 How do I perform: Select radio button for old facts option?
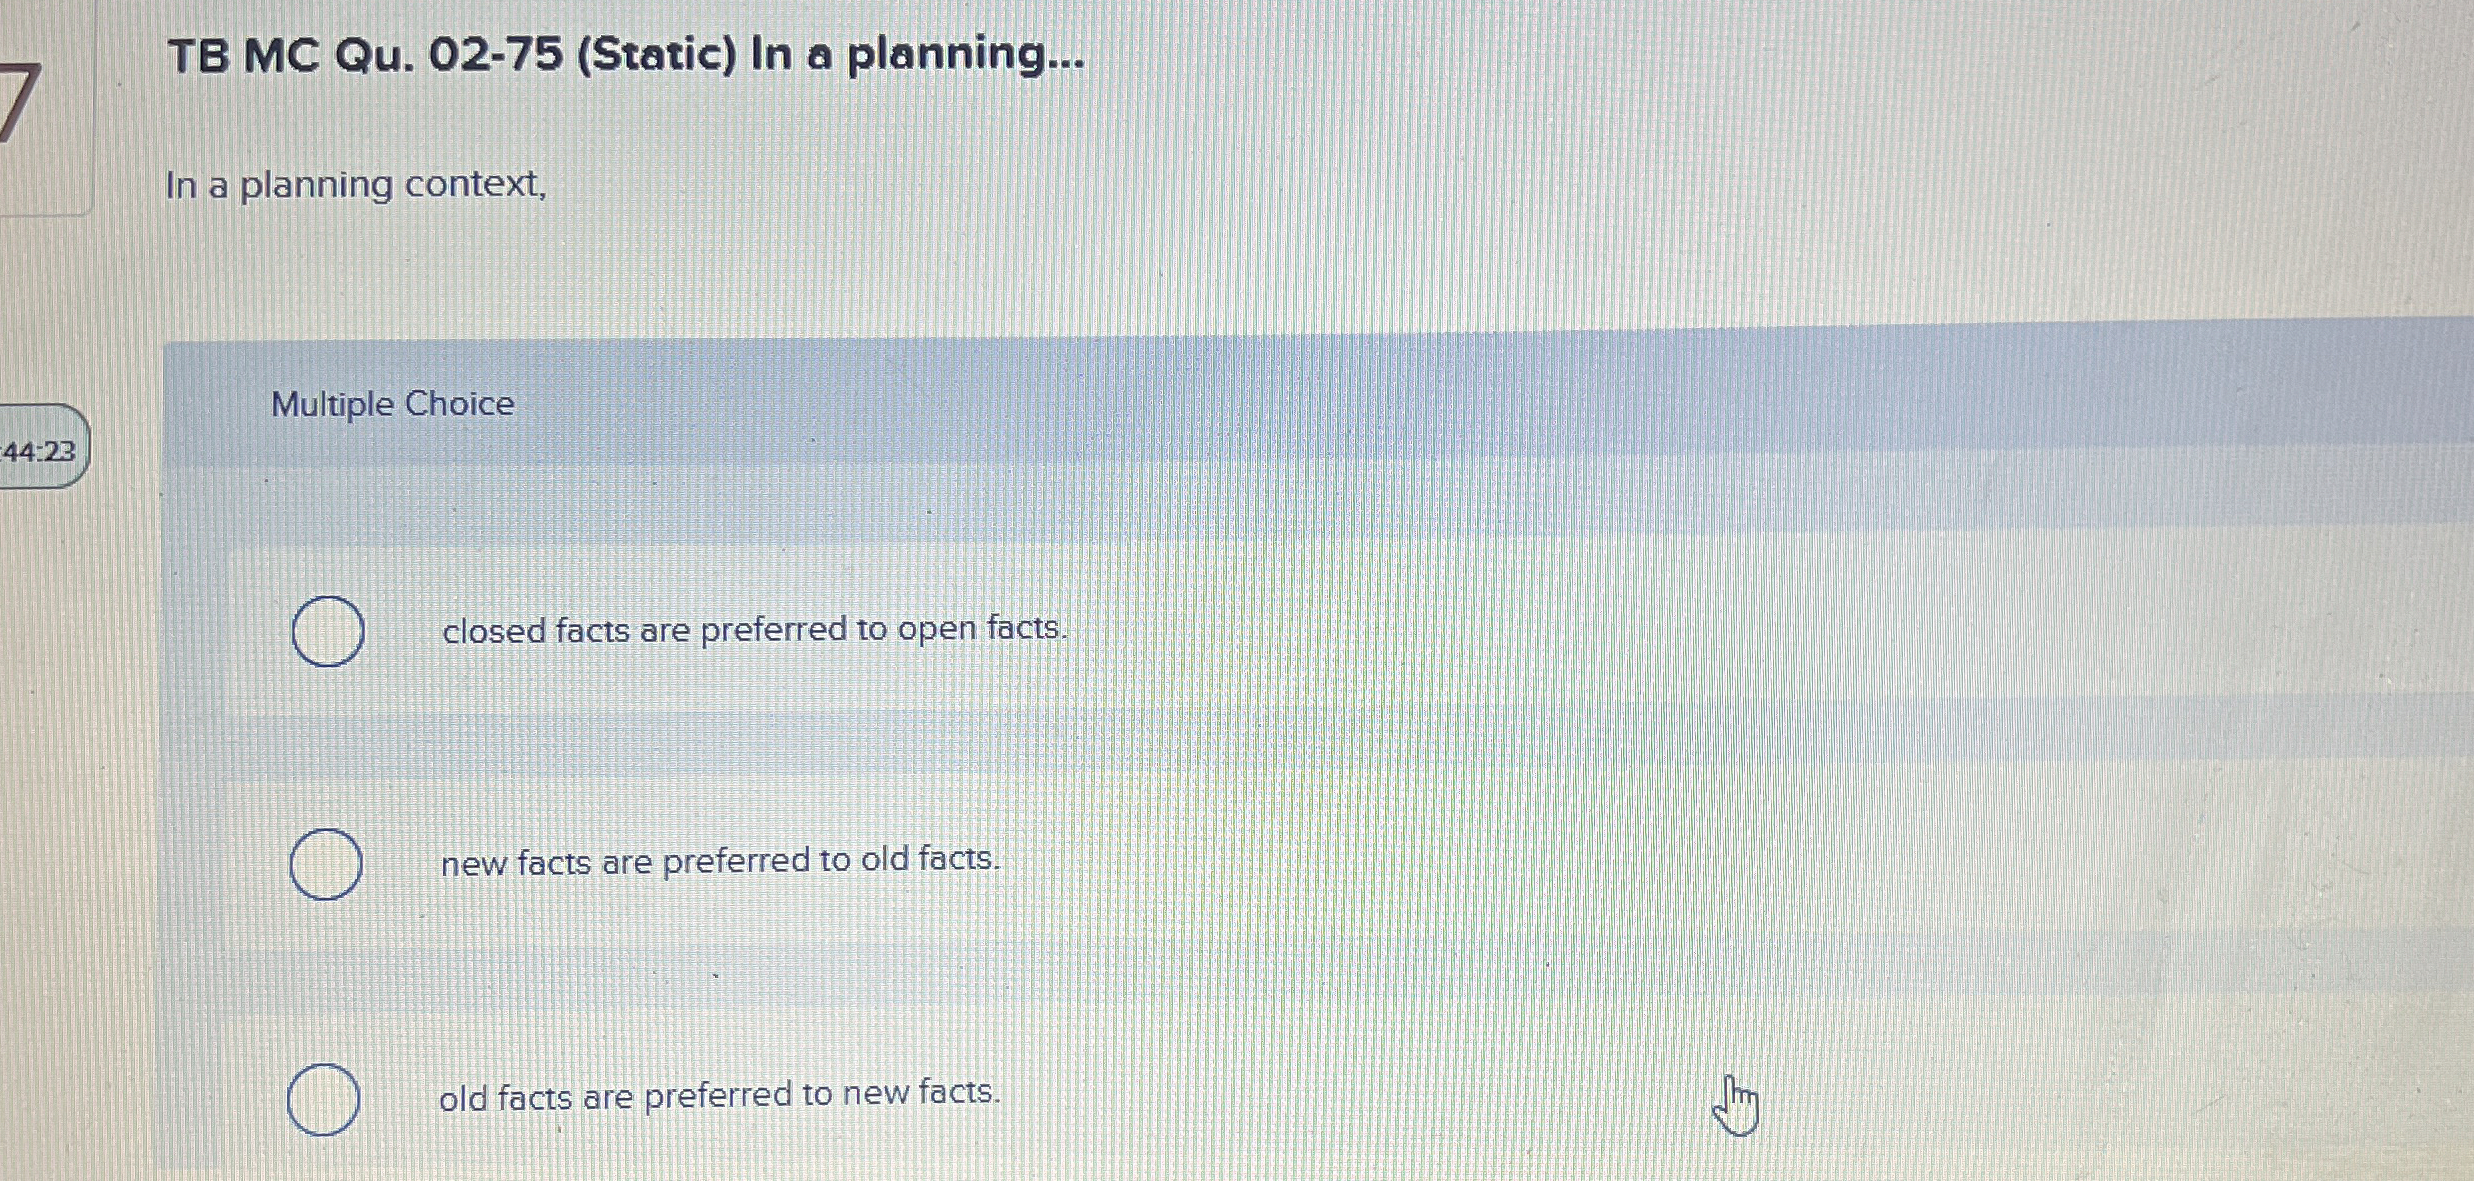324,1098
